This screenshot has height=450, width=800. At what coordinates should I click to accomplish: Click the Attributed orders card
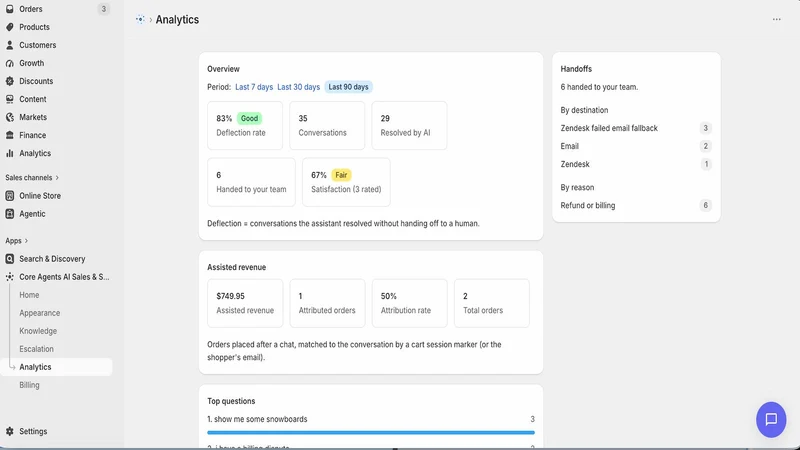pos(328,303)
